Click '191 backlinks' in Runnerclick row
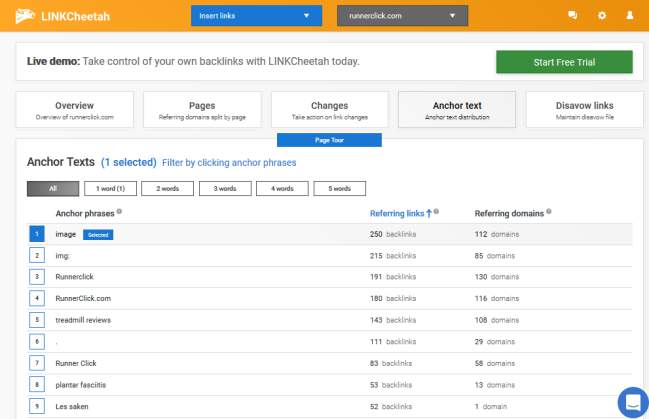The image size is (649, 419). 393,277
